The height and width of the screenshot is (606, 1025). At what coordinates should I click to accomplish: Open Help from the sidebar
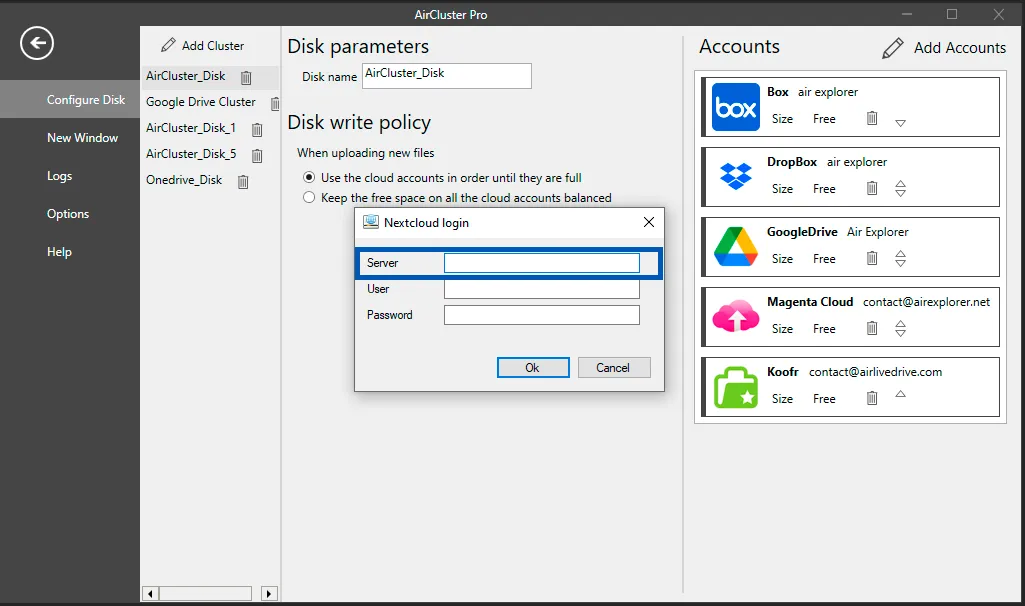click(x=59, y=252)
